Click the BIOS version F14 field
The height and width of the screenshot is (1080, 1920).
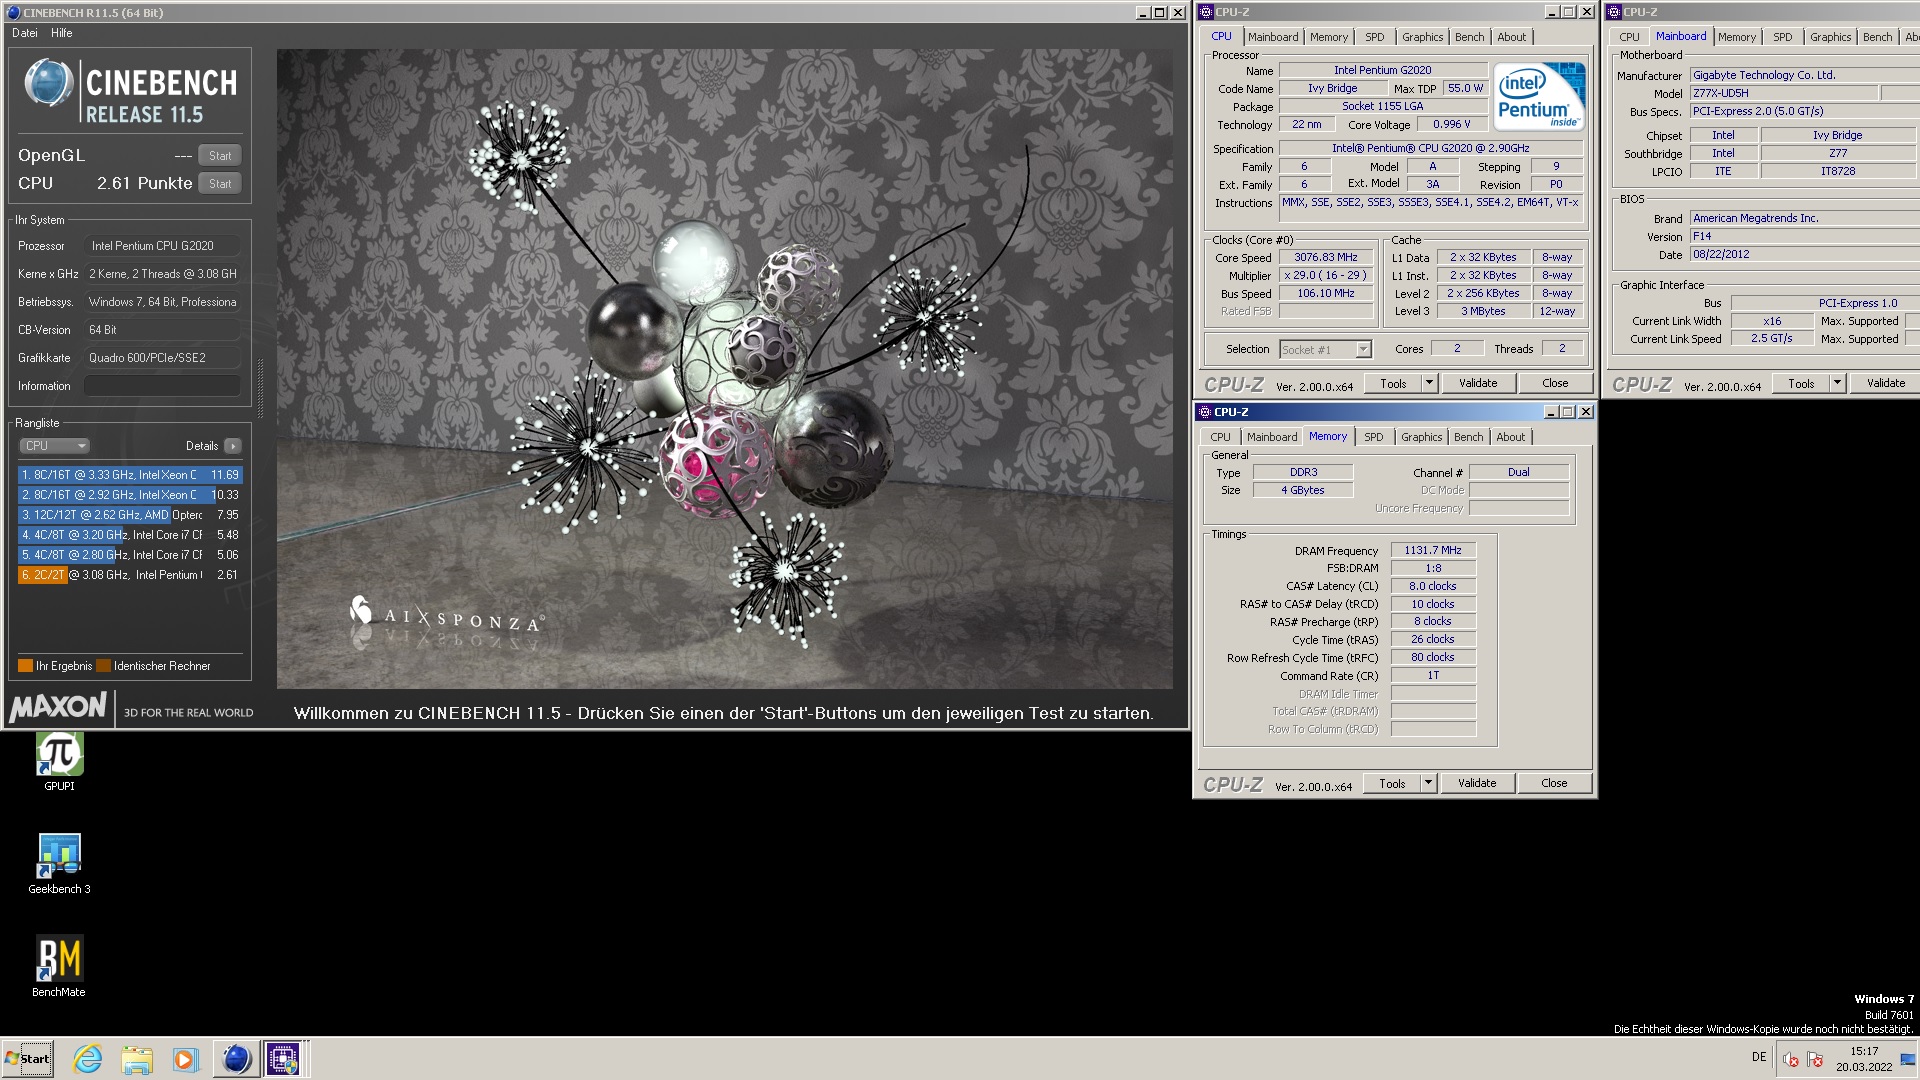(x=1804, y=237)
